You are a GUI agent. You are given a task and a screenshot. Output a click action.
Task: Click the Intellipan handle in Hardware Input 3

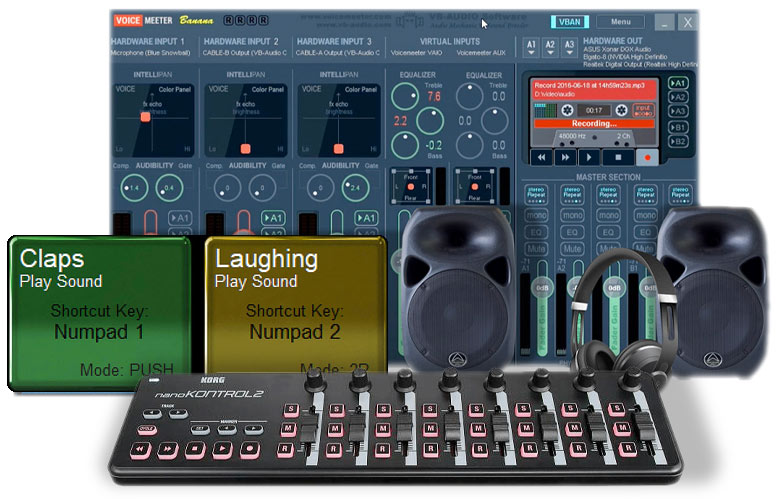pos(338,148)
